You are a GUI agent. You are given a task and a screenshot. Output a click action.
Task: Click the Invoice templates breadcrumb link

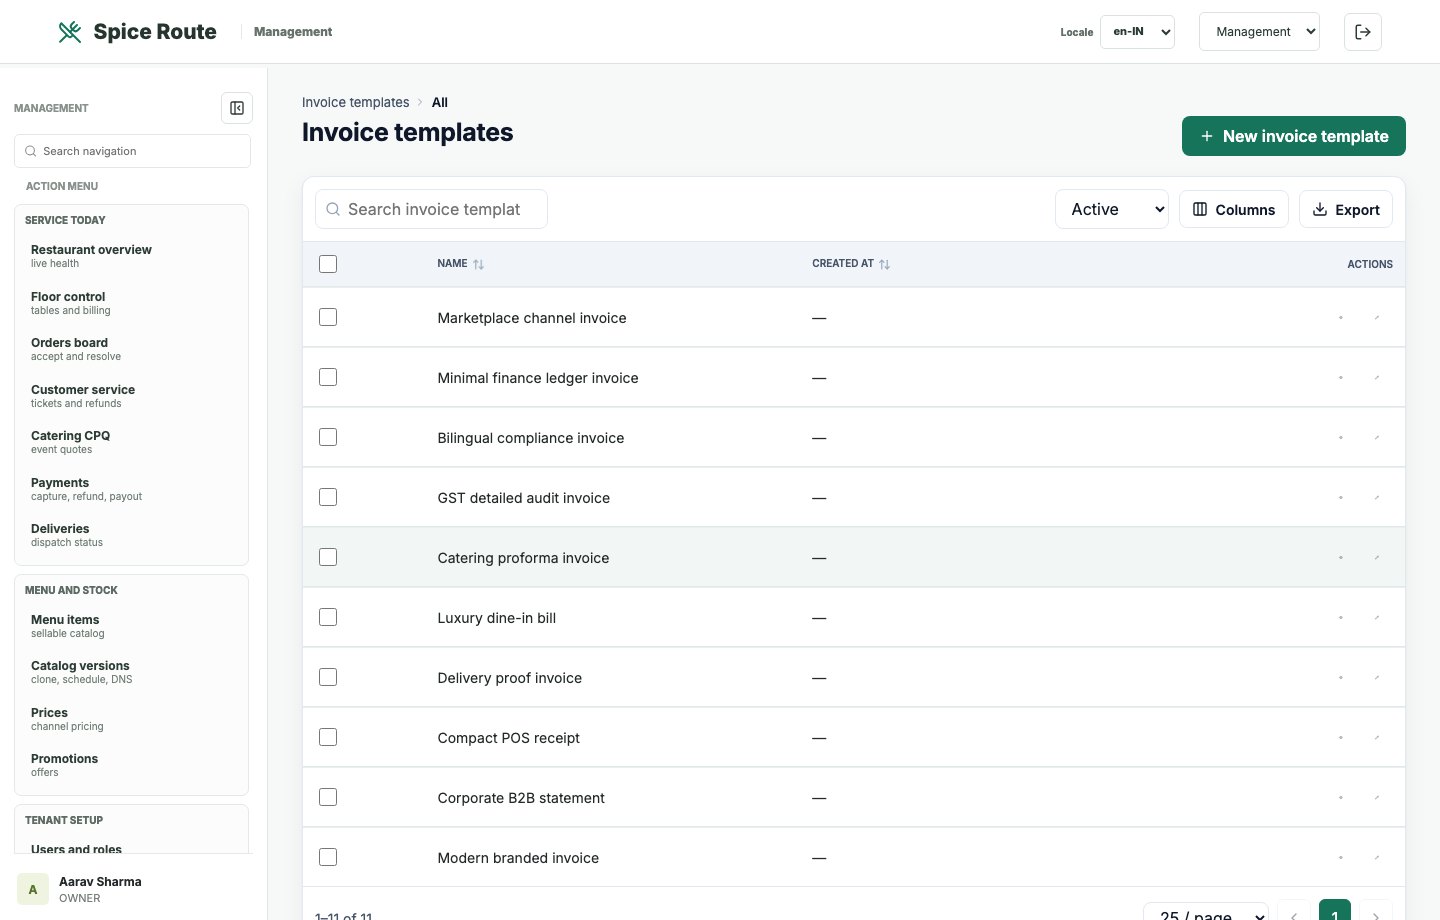(x=355, y=102)
